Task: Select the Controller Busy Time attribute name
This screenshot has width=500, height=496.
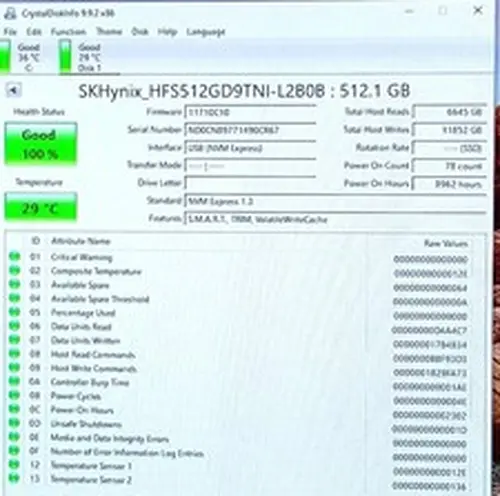Action: tap(90, 382)
